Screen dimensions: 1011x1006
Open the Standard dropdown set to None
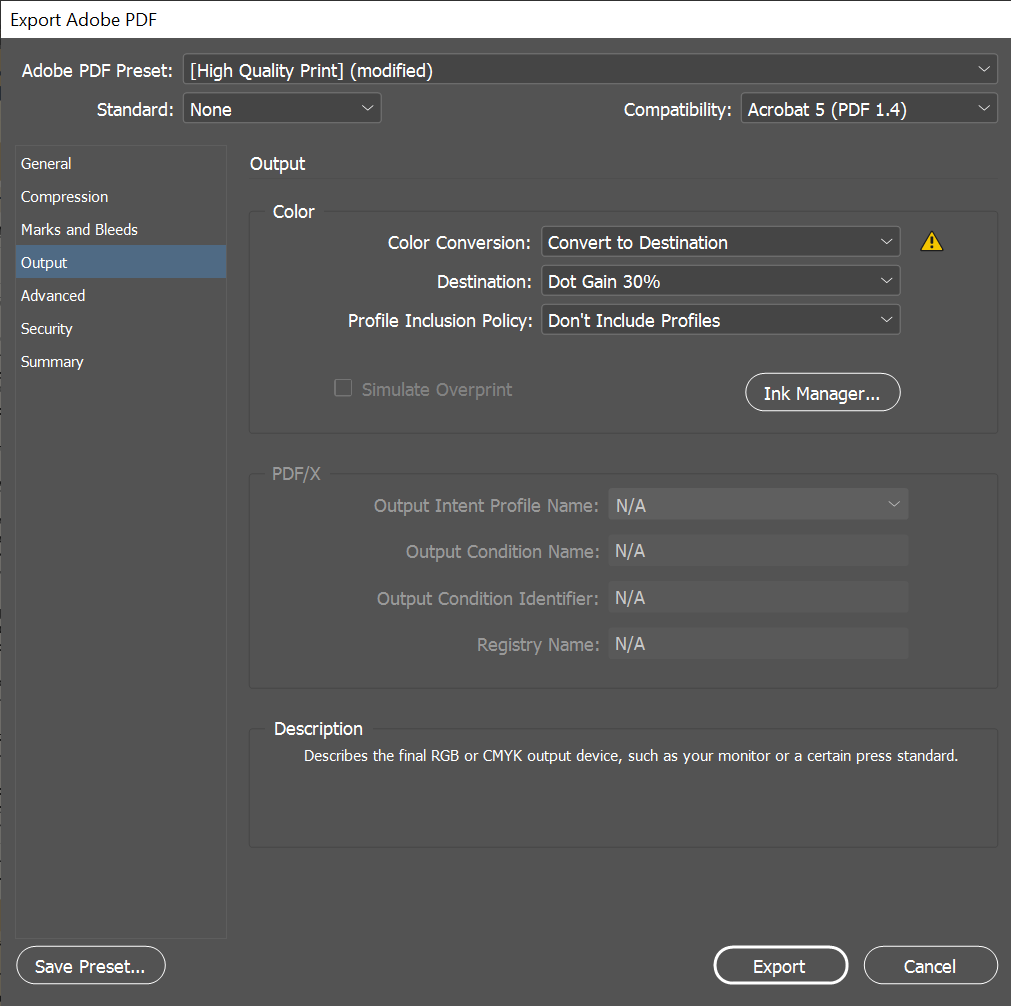tap(282, 109)
